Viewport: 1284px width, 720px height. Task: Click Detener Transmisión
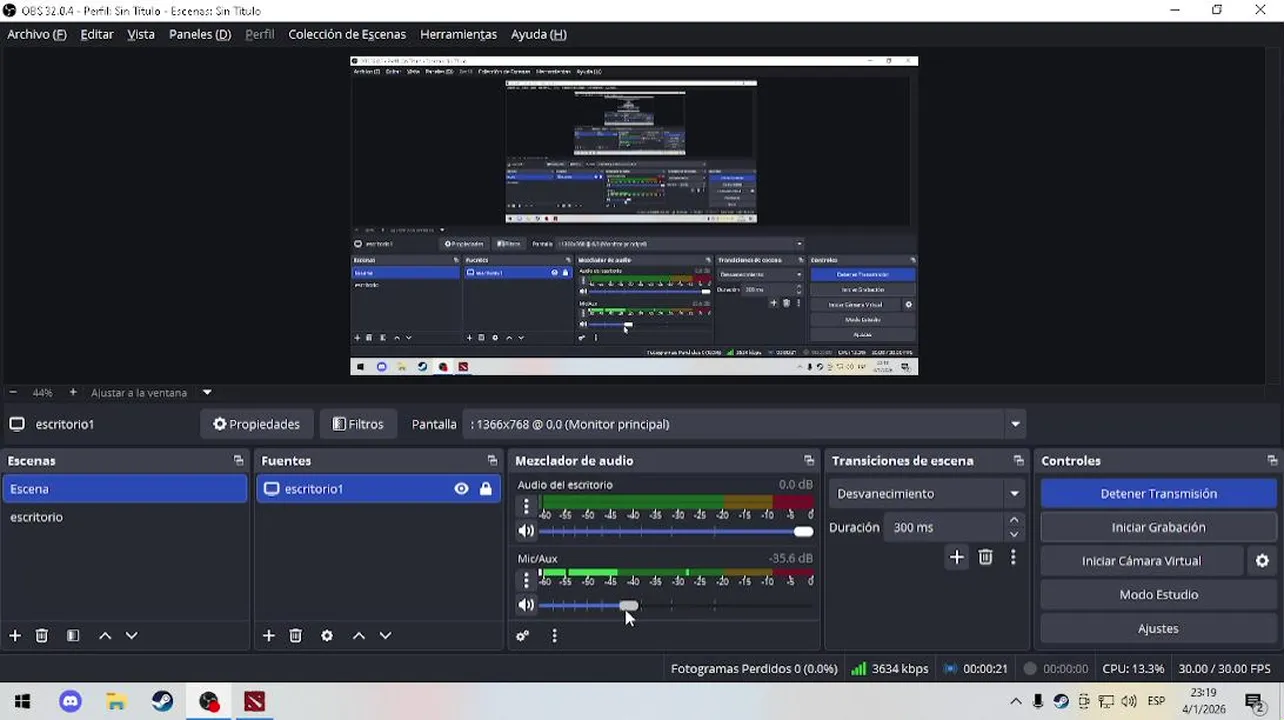pos(1158,494)
